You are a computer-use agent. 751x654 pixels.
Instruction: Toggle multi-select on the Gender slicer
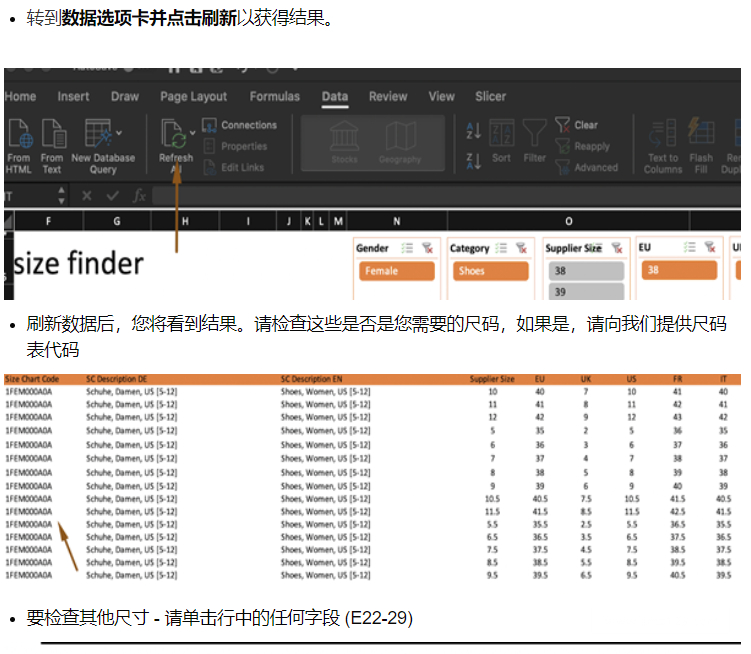(408, 248)
